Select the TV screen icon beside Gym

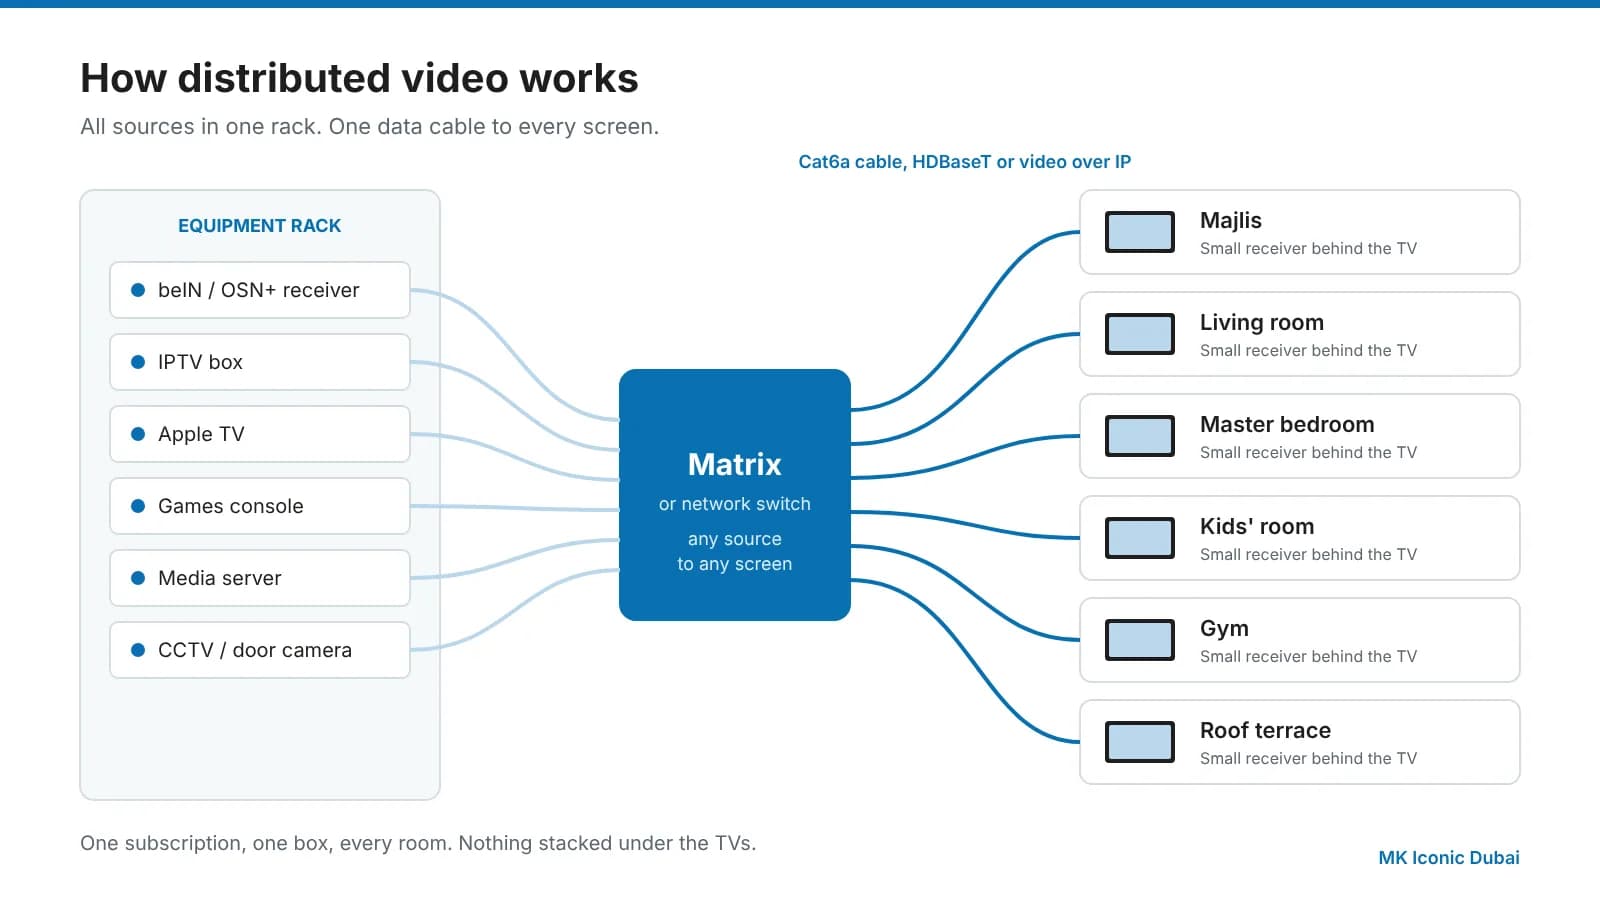[x=1140, y=640]
